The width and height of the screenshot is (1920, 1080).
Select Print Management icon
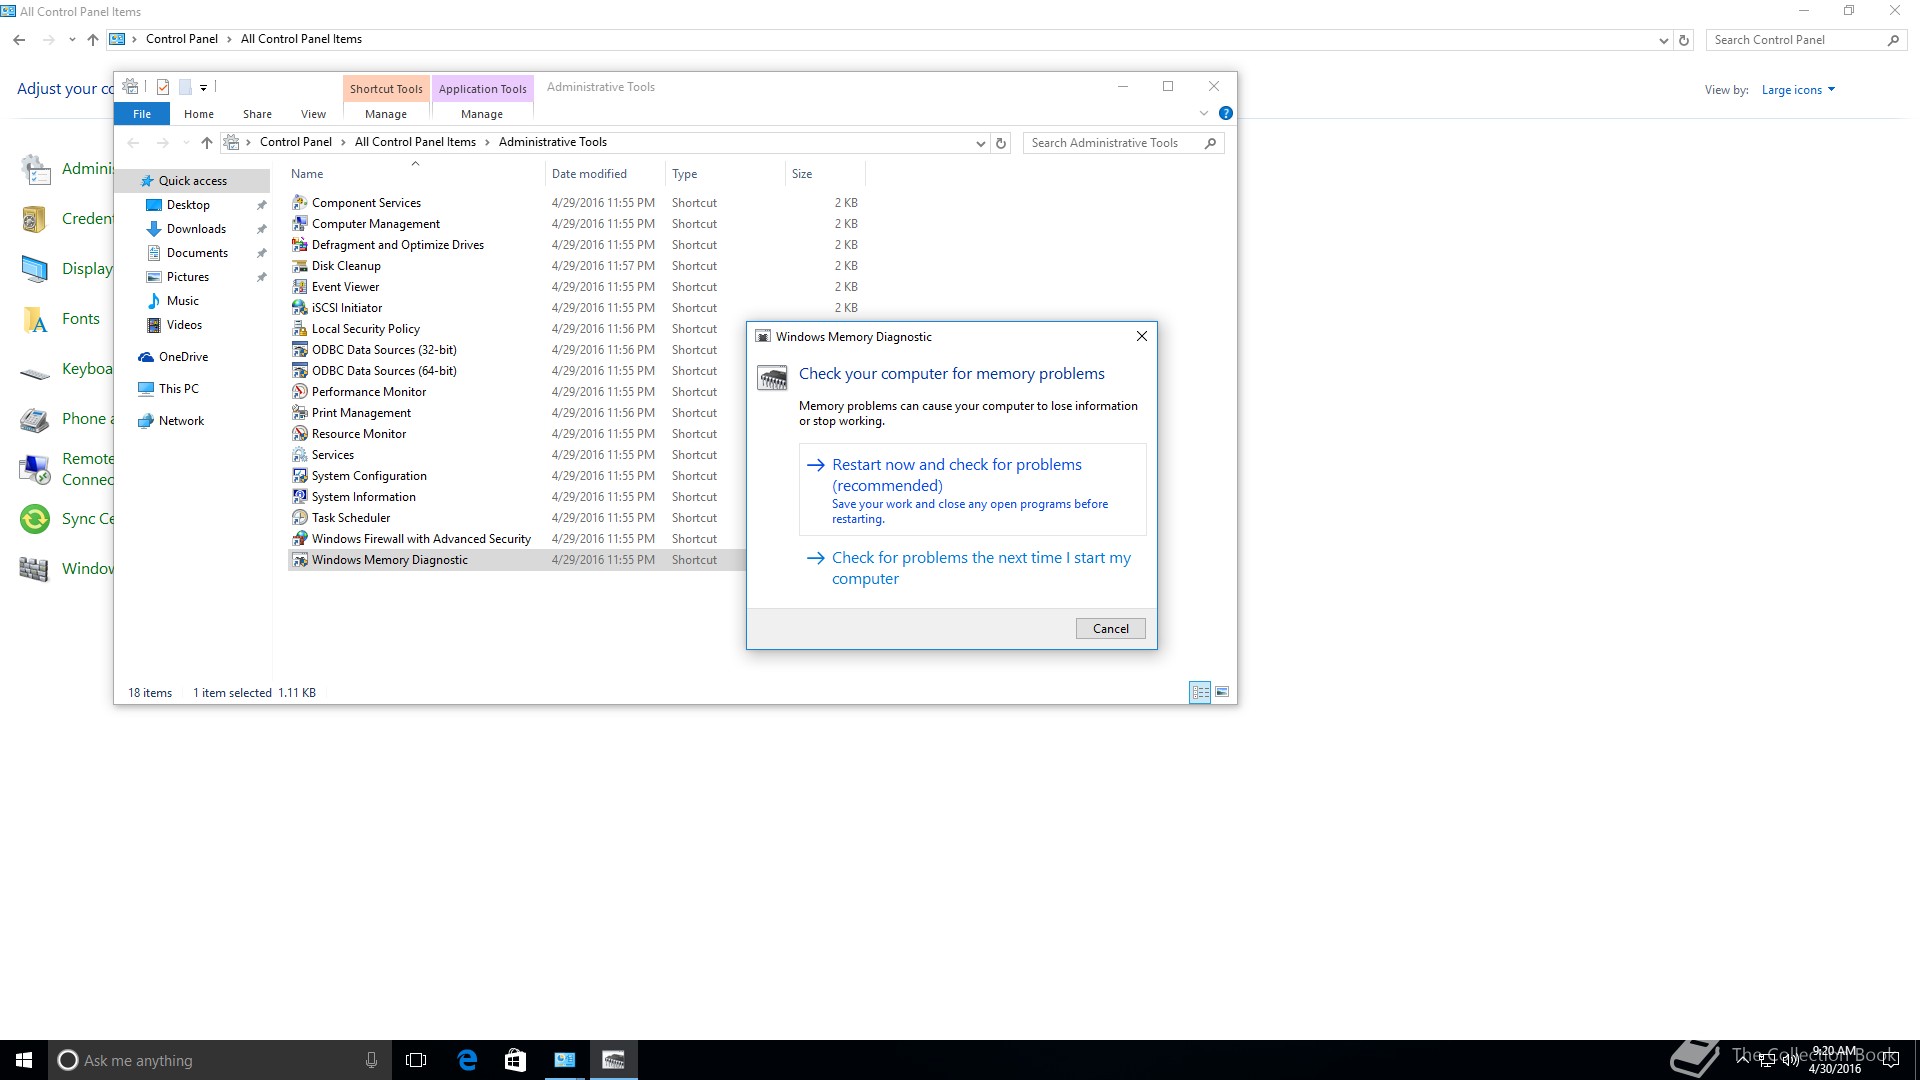[x=299, y=413]
